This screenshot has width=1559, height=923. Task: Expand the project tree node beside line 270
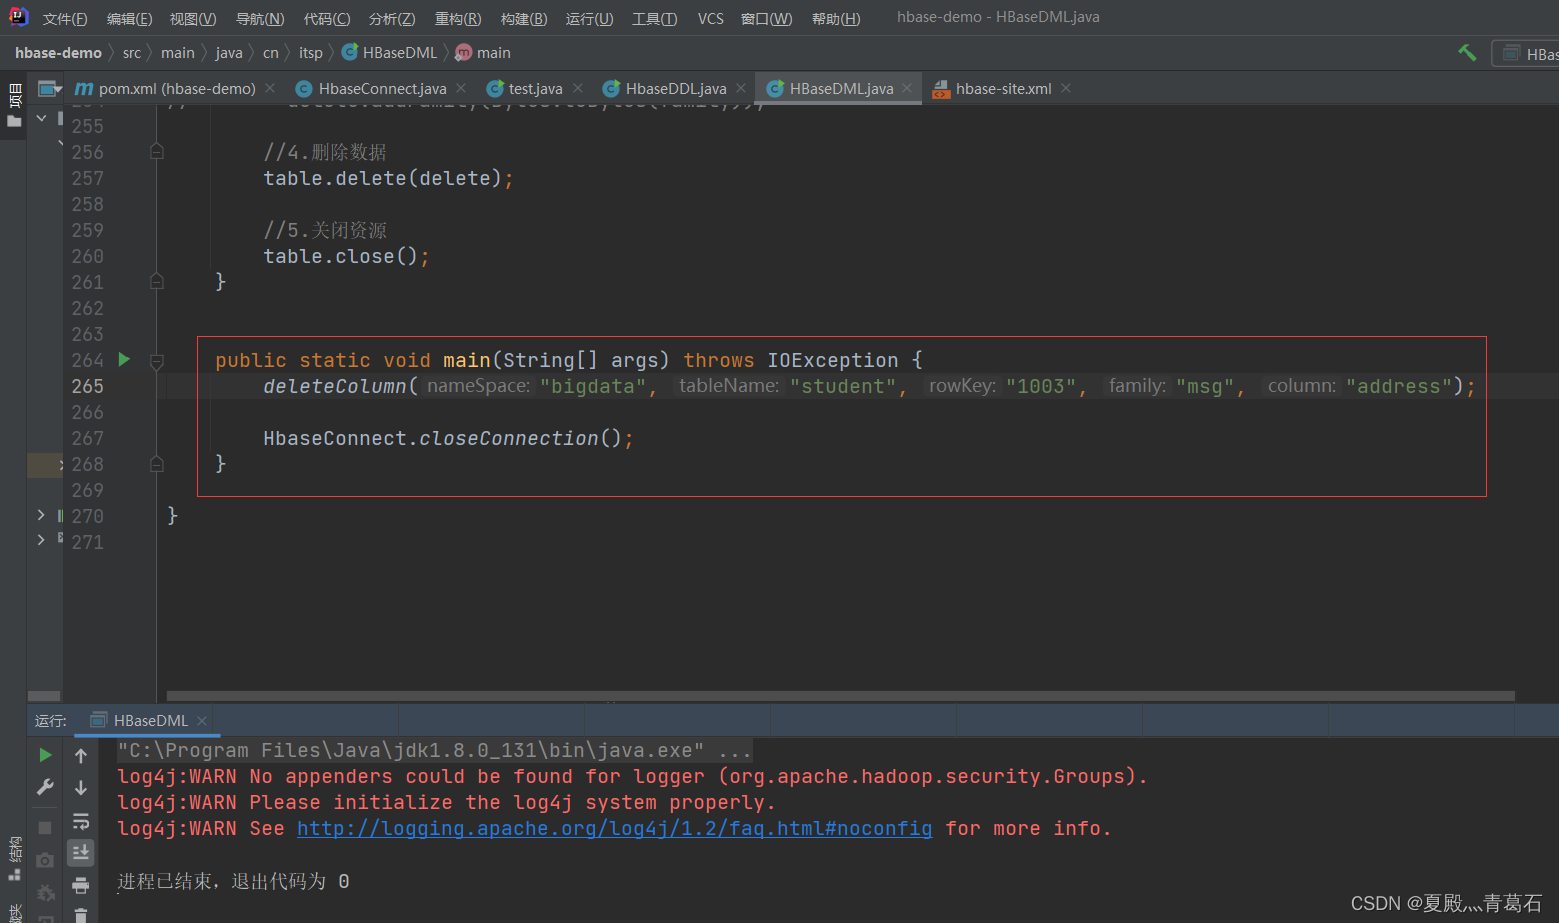point(41,515)
